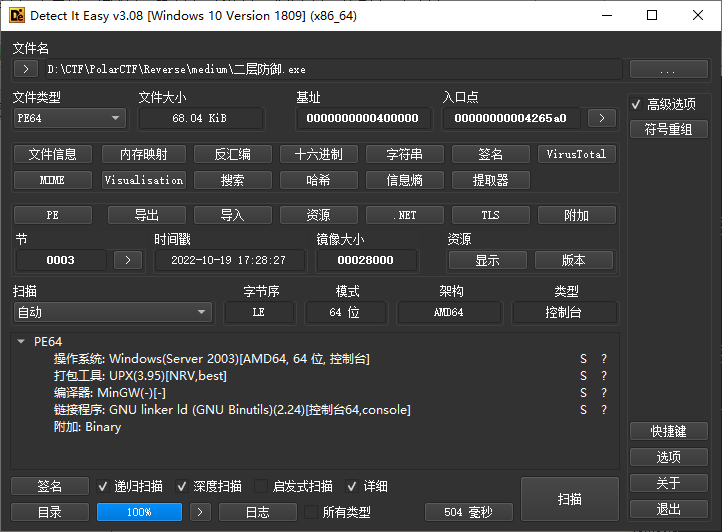Screen dimensions: 722x532
Task: Click the 显示 resource button
Action: (488, 260)
